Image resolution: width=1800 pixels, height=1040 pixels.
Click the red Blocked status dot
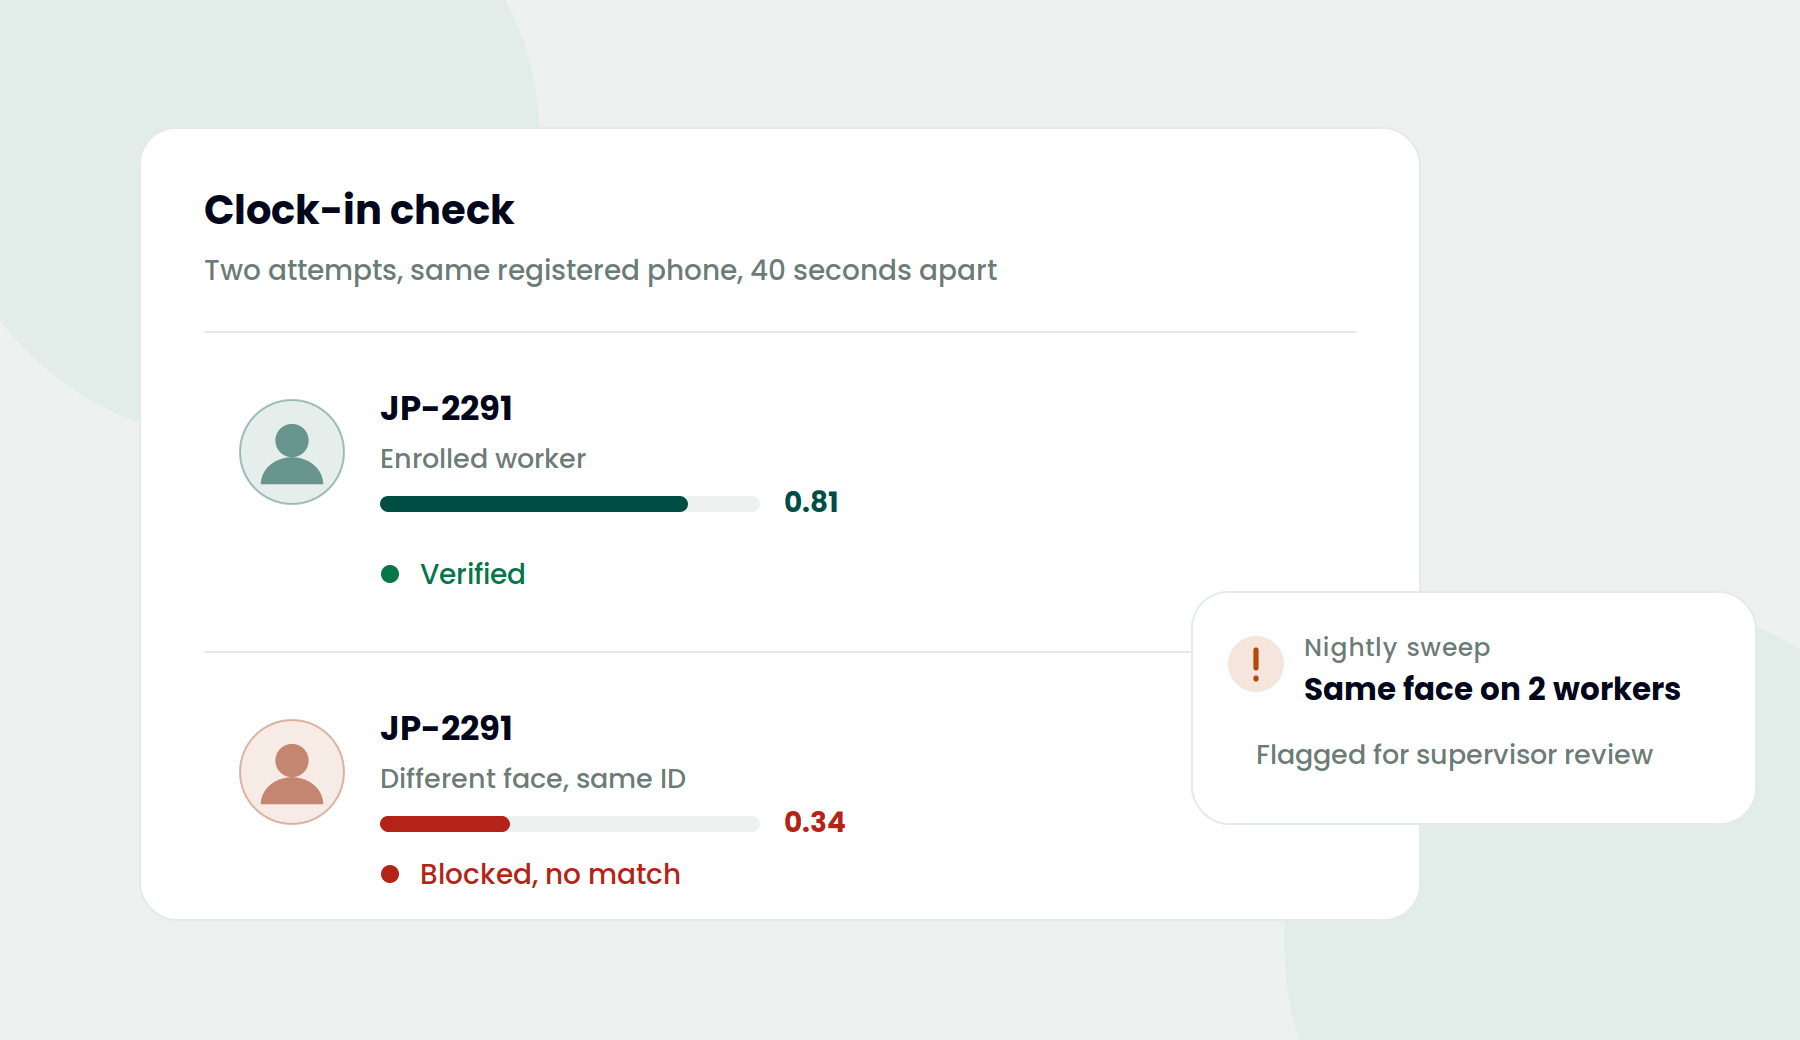pos(390,874)
